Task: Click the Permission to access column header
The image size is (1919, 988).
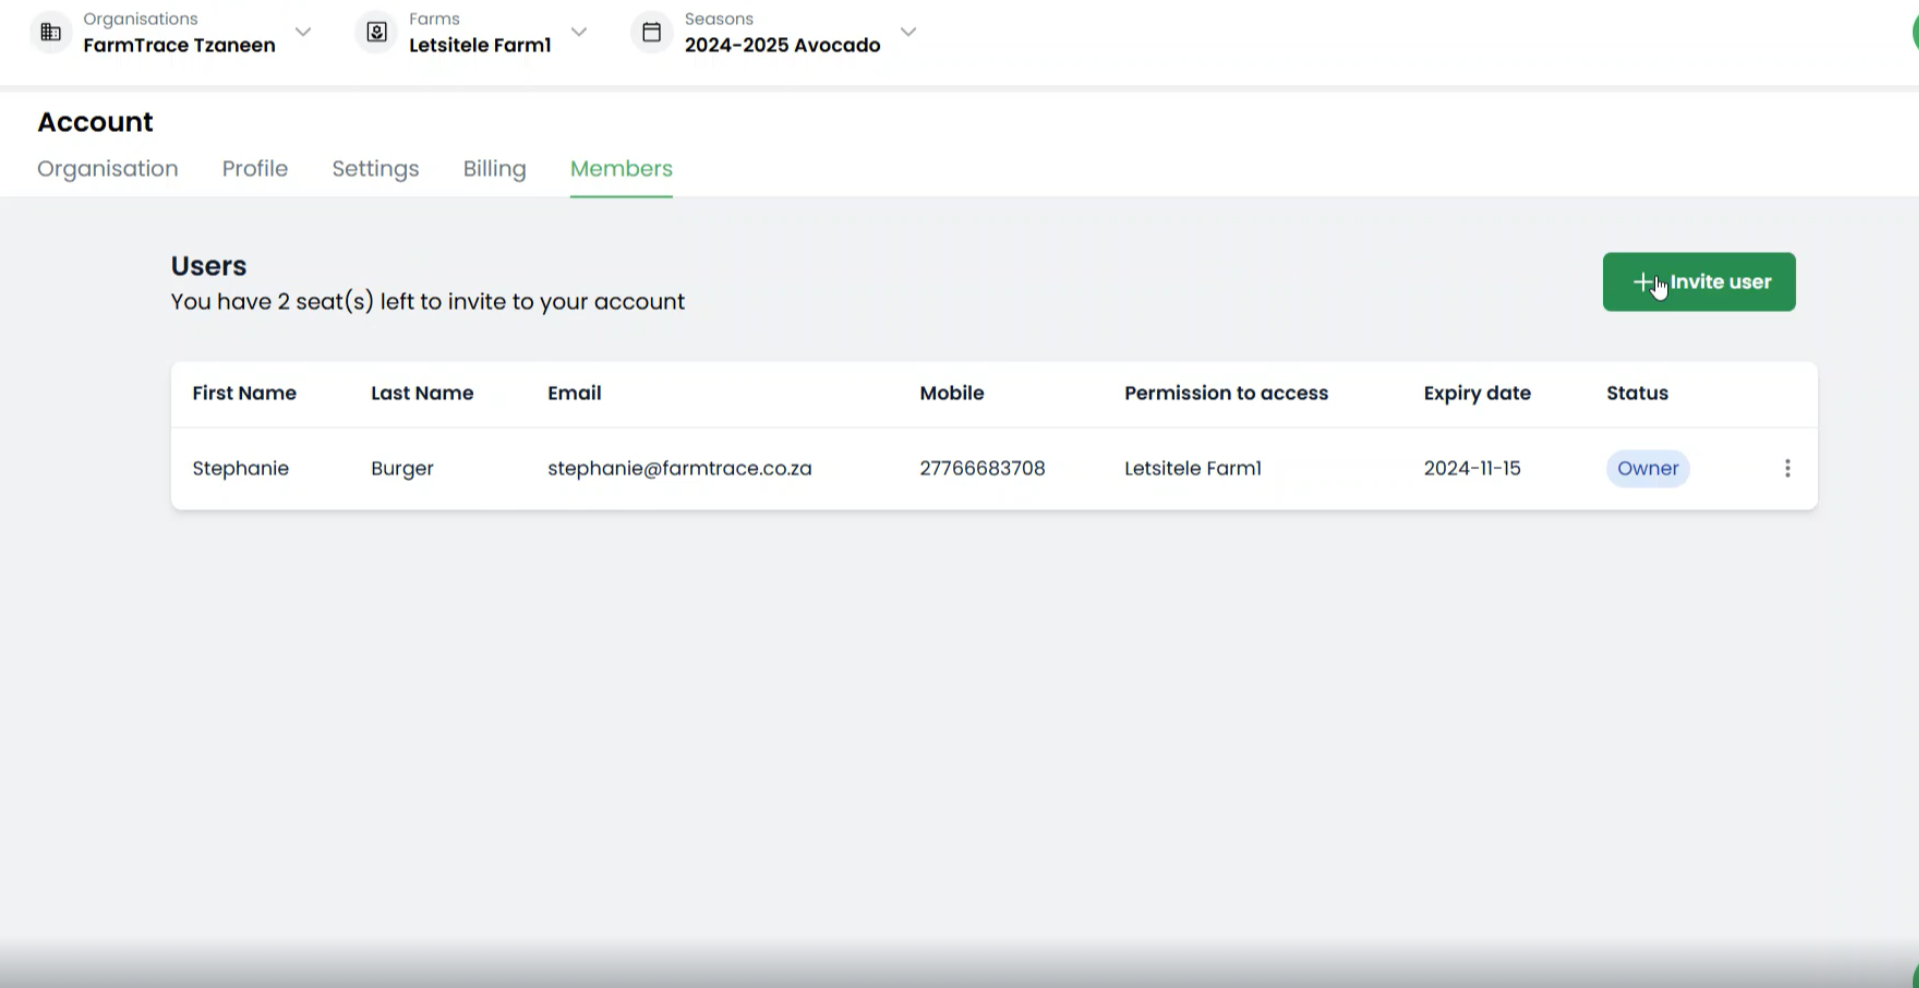Action: click(1226, 393)
